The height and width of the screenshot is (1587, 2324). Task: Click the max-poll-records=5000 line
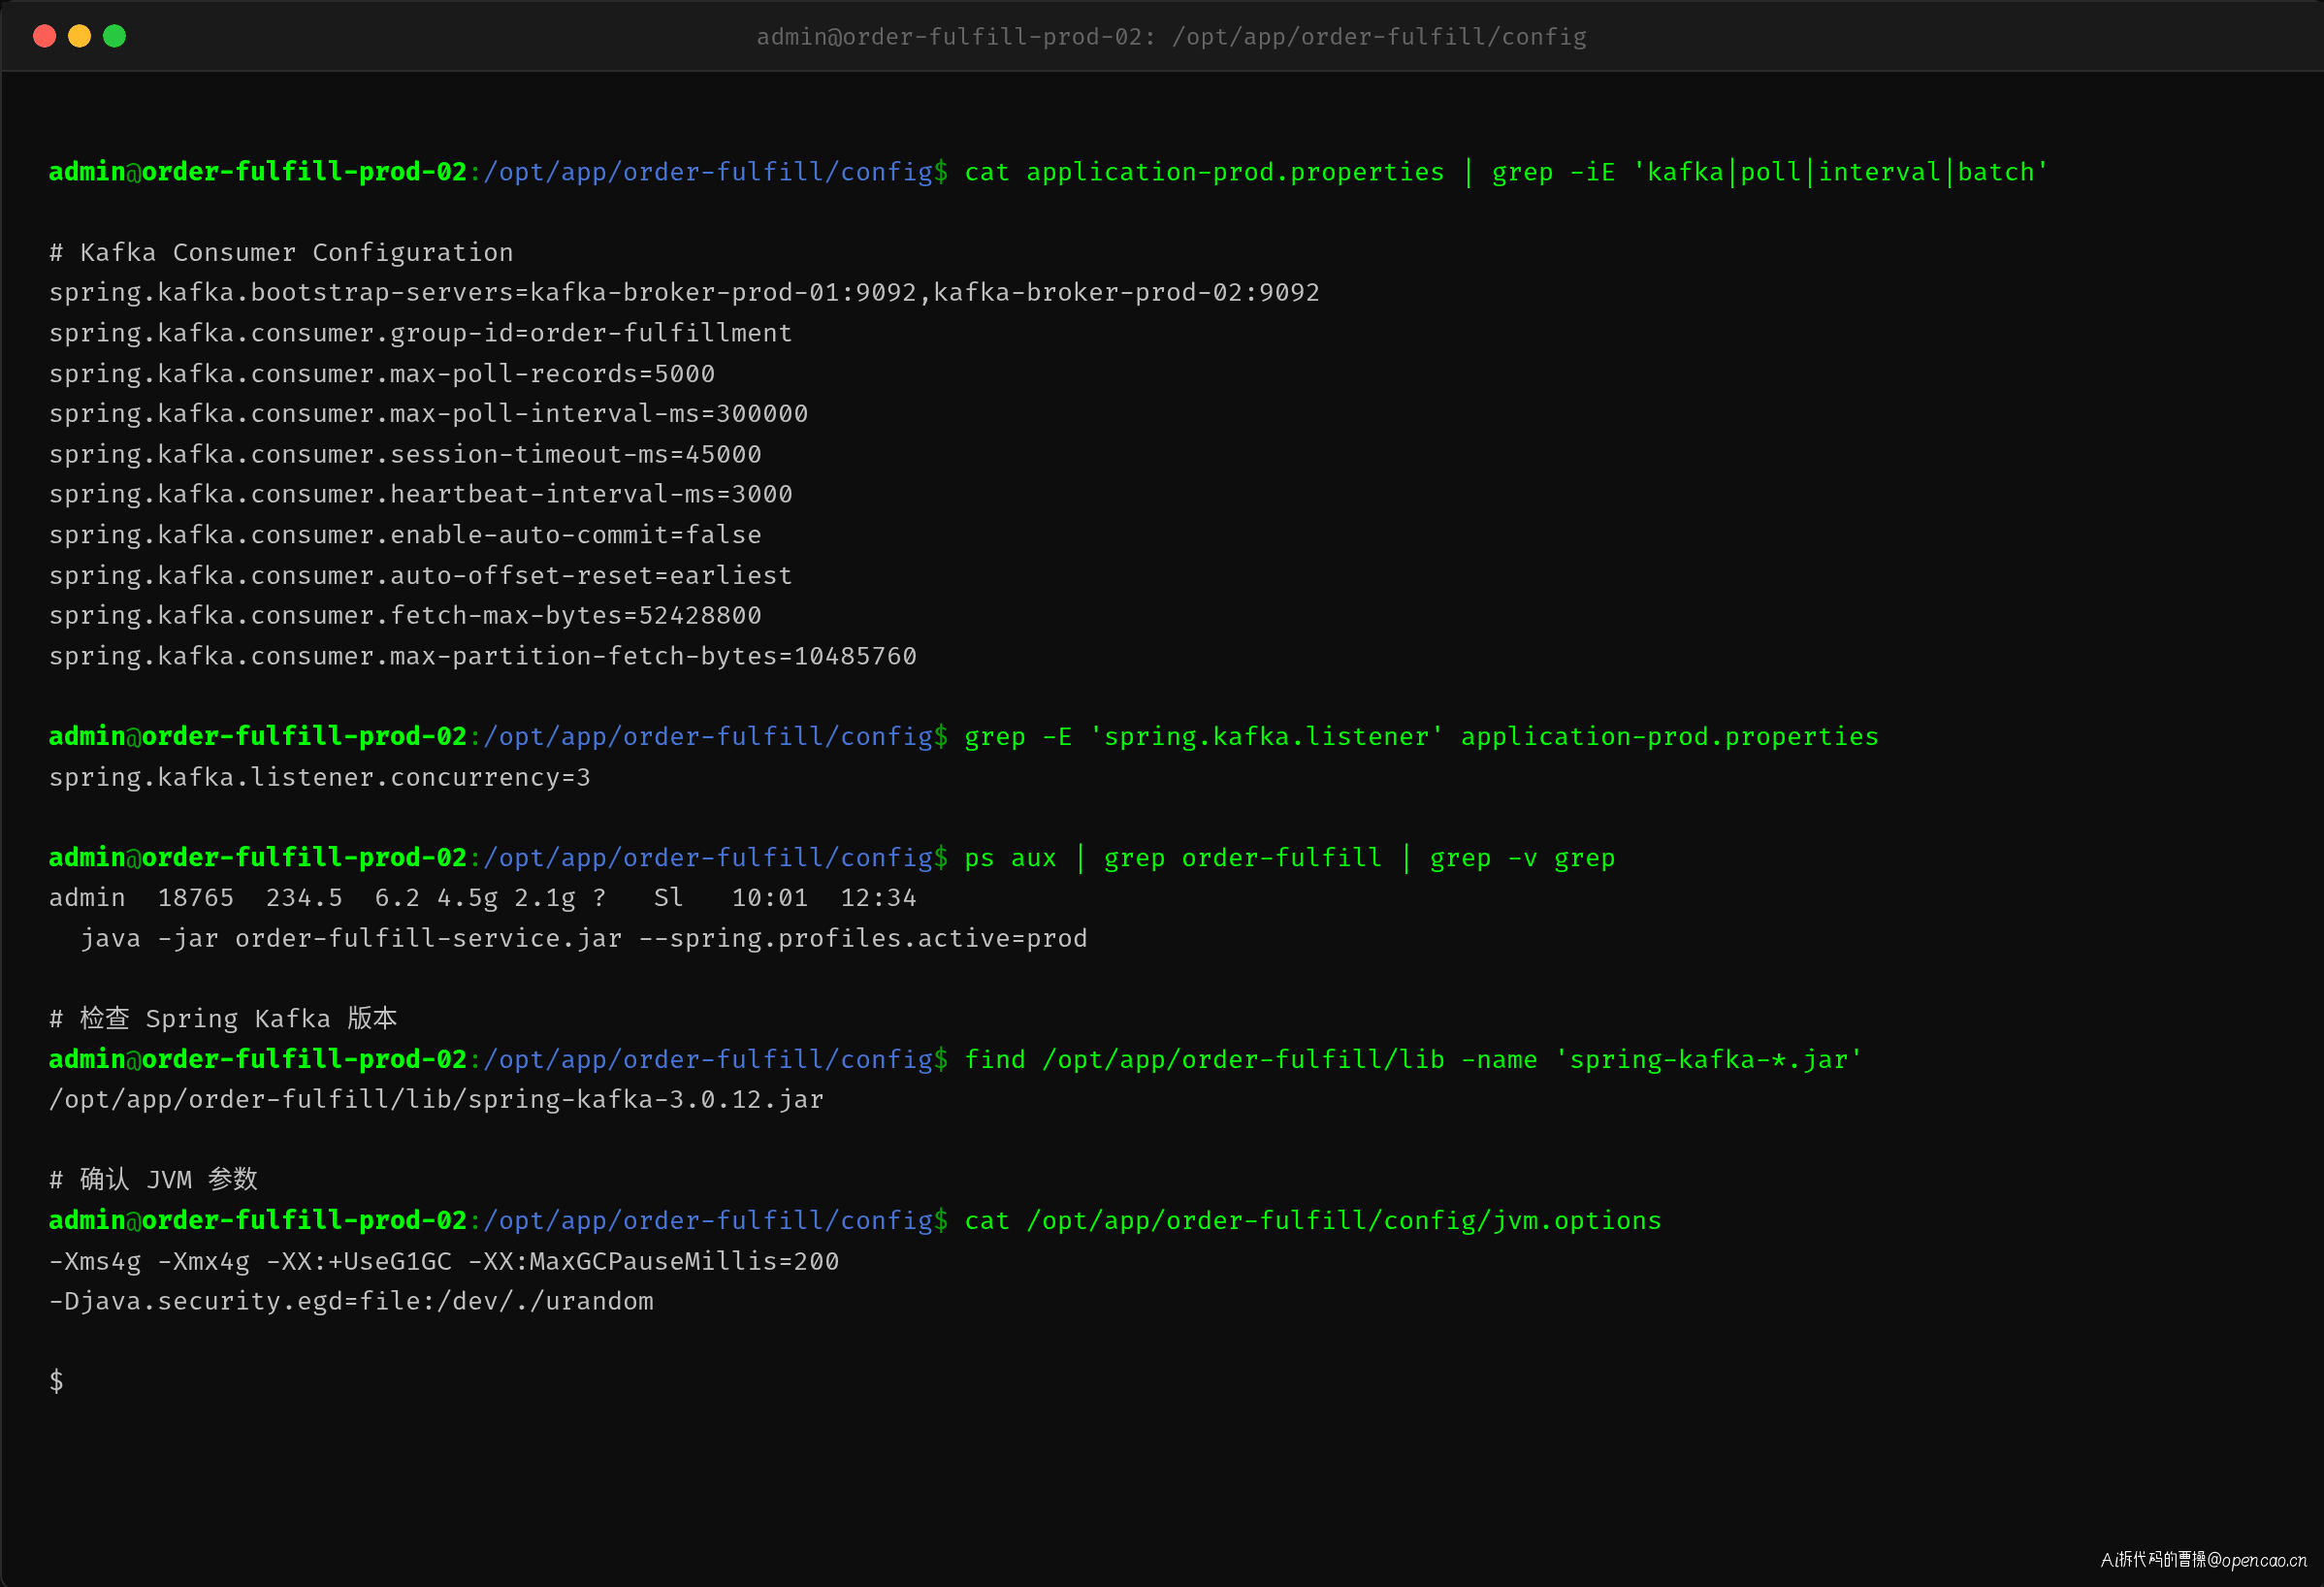click(382, 374)
